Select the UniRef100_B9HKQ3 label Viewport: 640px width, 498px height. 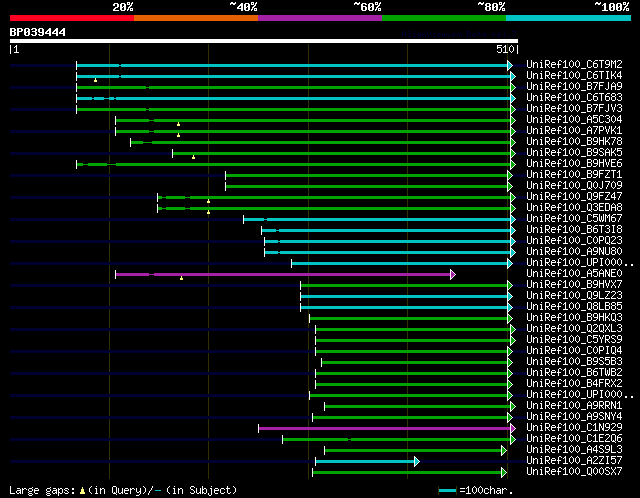click(x=574, y=318)
